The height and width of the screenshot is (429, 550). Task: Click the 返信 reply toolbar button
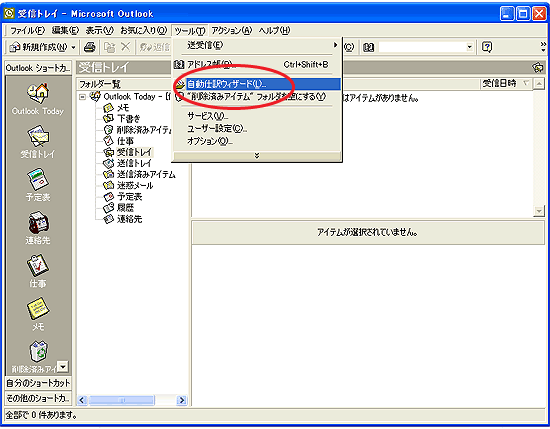[x=155, y=47]
